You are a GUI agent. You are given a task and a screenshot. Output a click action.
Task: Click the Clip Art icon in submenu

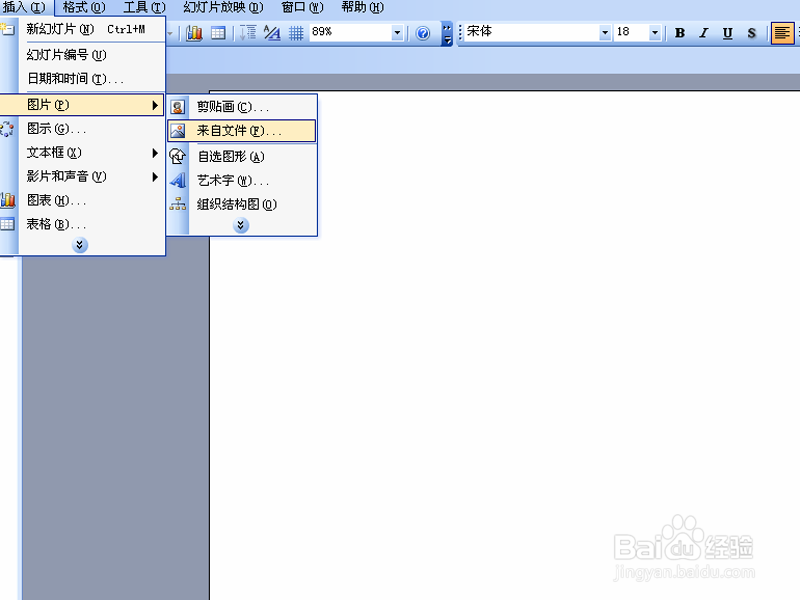coord(178,107)
